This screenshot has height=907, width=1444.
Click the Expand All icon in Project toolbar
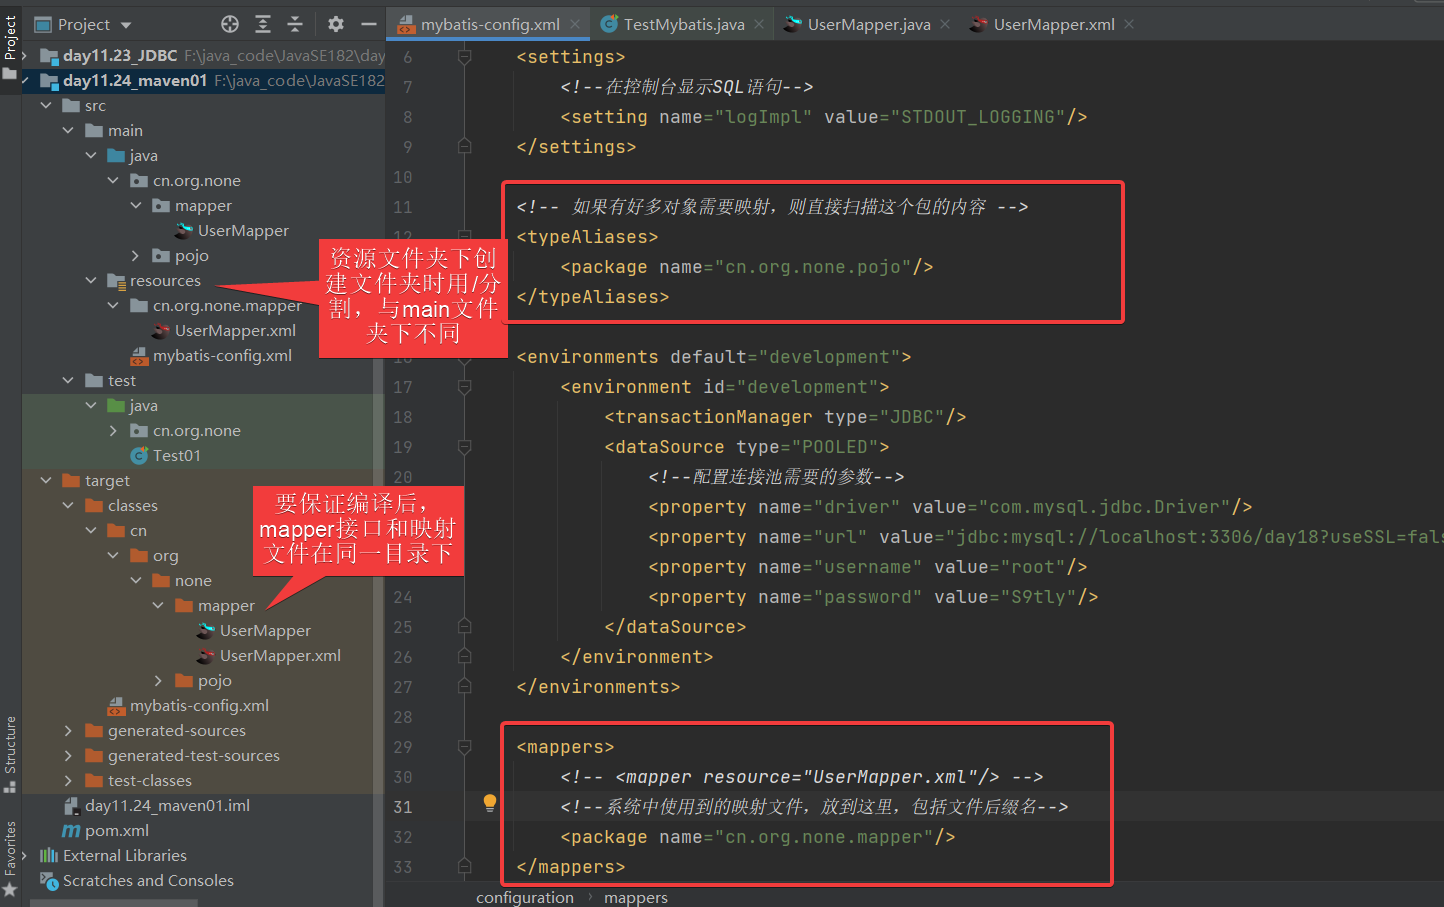[x=263, y=24]
